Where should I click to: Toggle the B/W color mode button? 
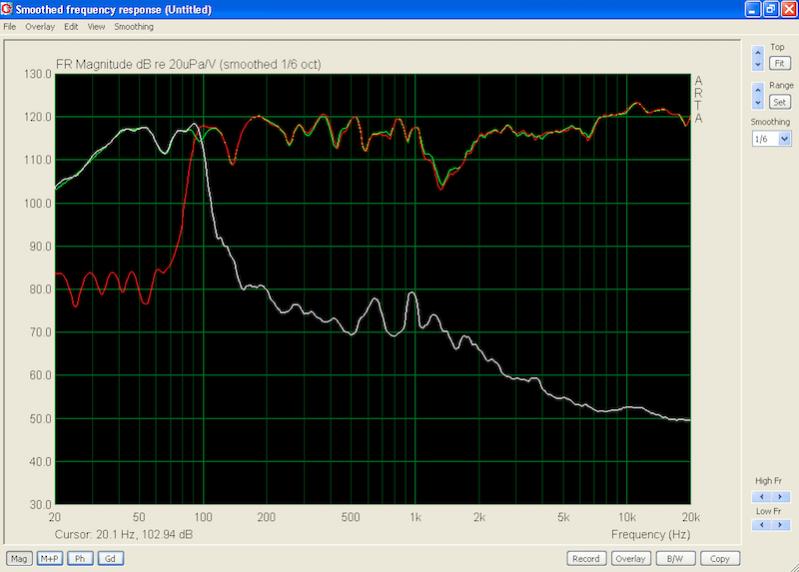click(675, 559)
